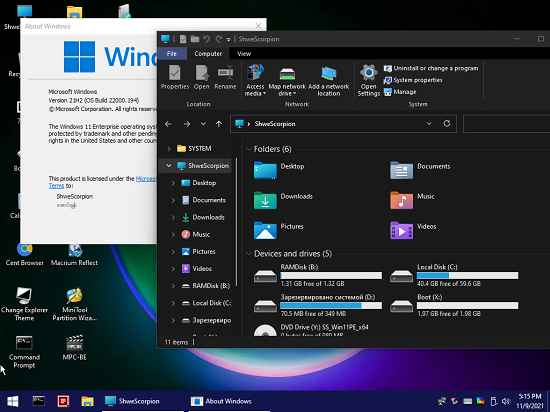Viewport: 550px width, 412px height.
Task: Click the search input field in Explorer
Action: 507,124
